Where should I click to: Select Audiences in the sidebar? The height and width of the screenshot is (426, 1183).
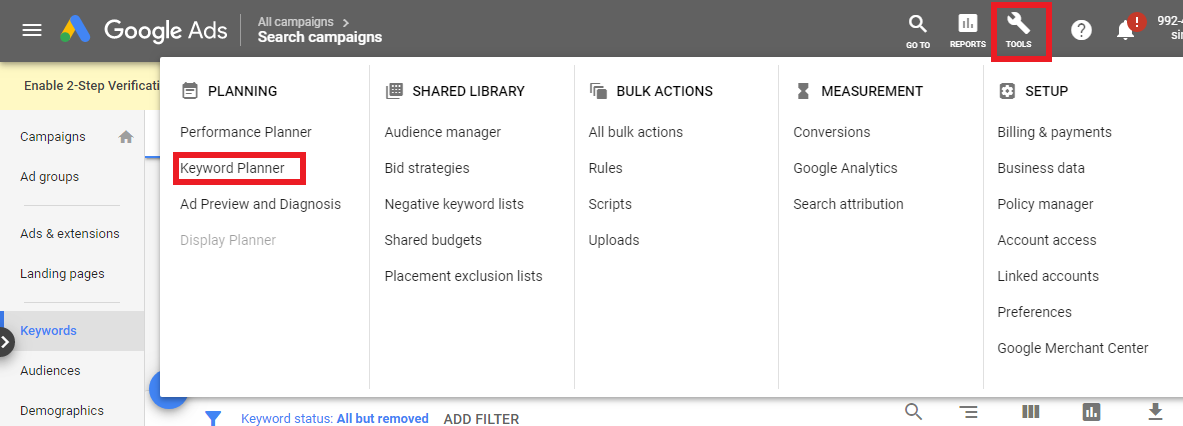click(50, 370)
